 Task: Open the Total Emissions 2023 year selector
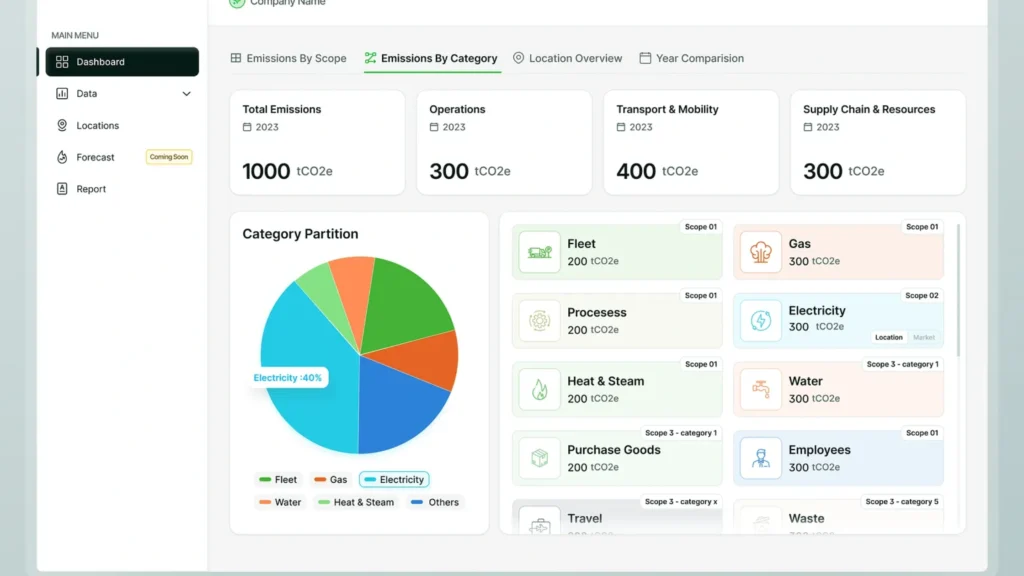[x=261, y=127]
